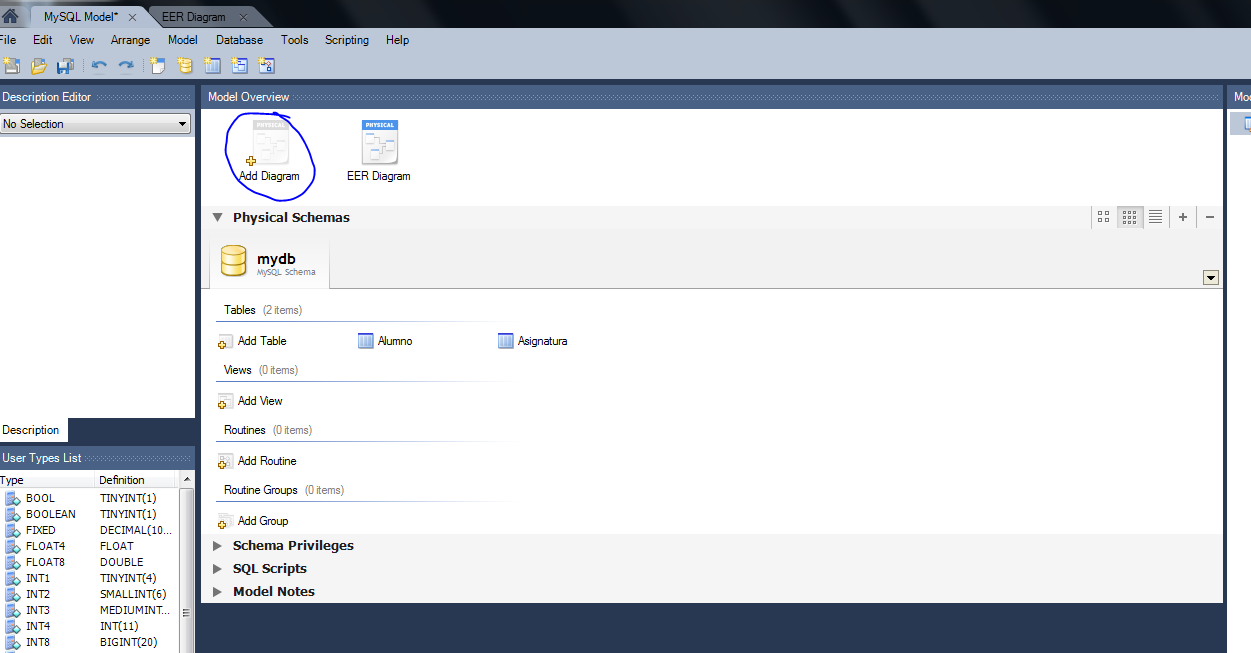Open the mydb schema icon in Physical Schemas
The height and width of the screenshot is (653, 1251).
(233, 260)
